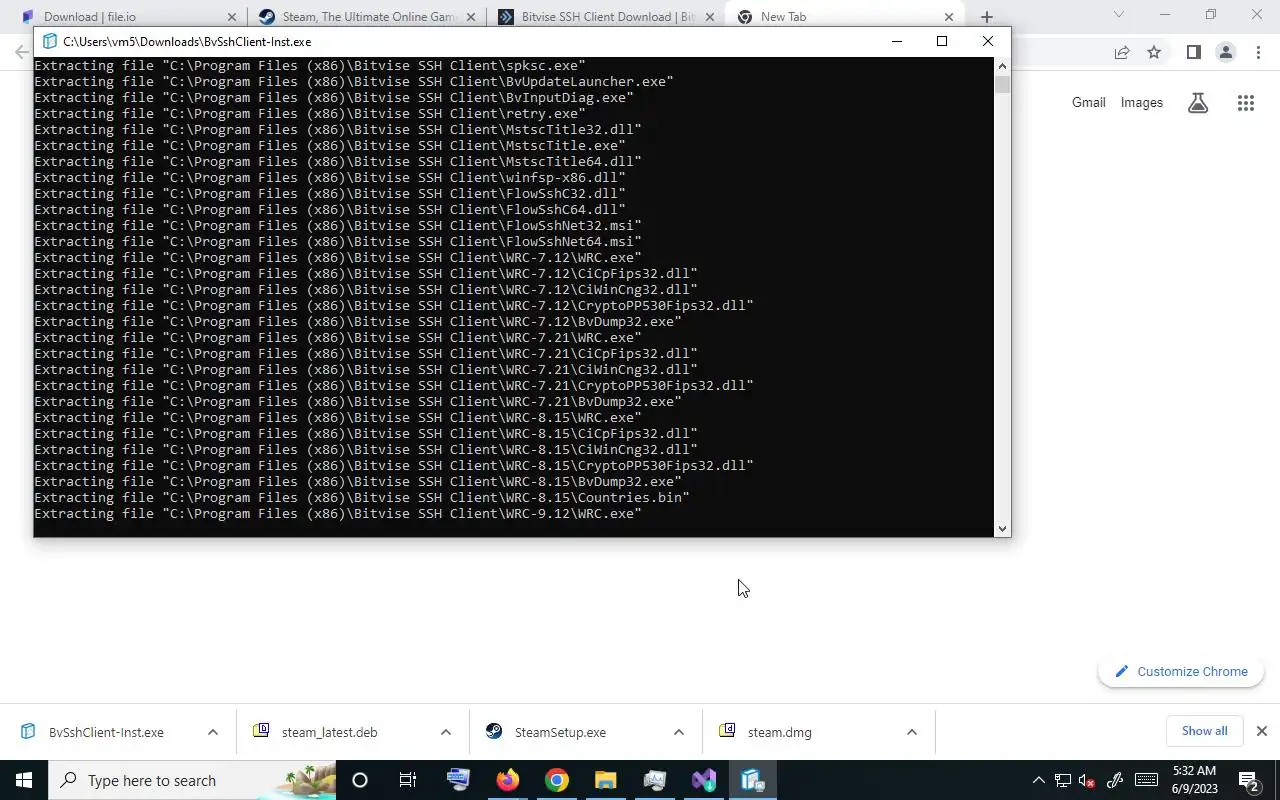Open the gray server-tool taskbar icon
The image size is (1280, 800).
pyautogui.click(x=654, y=780)
